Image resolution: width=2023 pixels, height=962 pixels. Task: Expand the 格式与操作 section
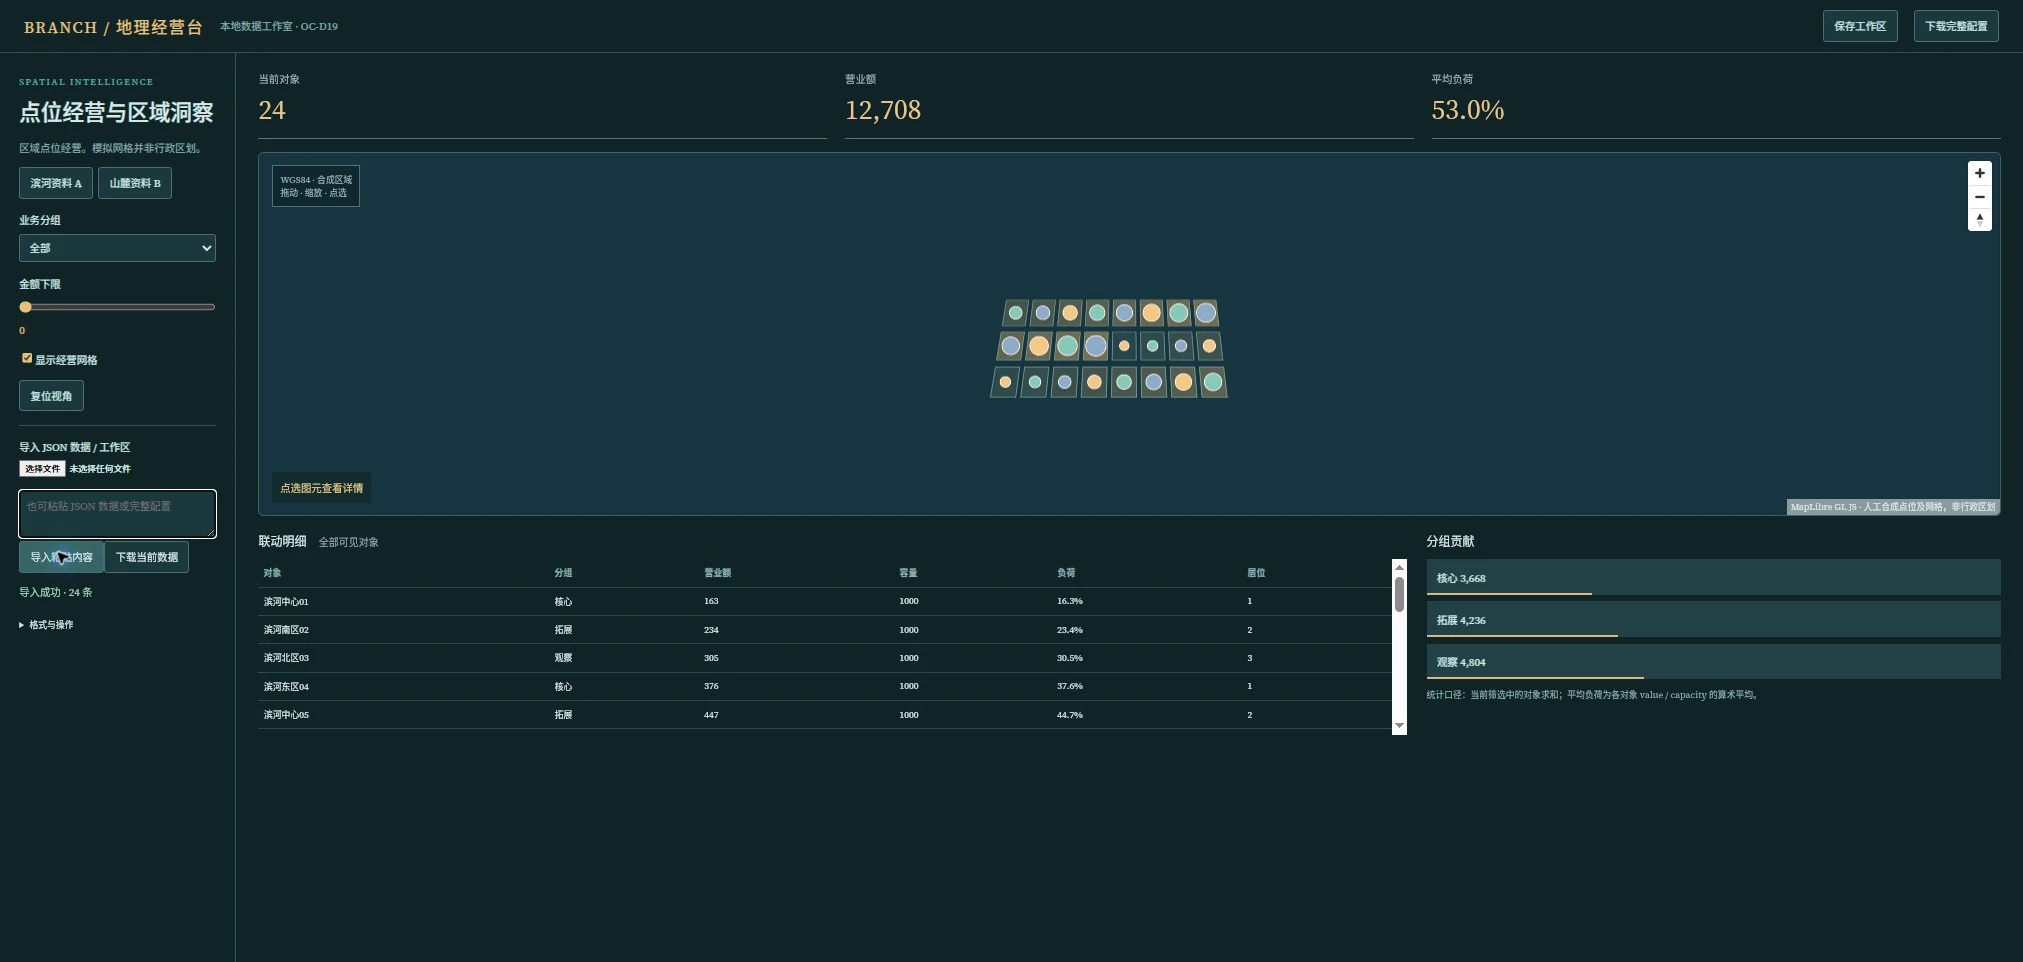tap(46, 625)
